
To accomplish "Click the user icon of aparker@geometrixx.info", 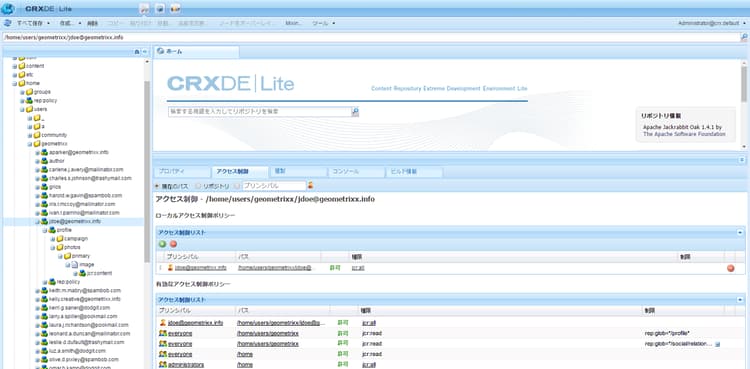I will (x=44, y=152).
